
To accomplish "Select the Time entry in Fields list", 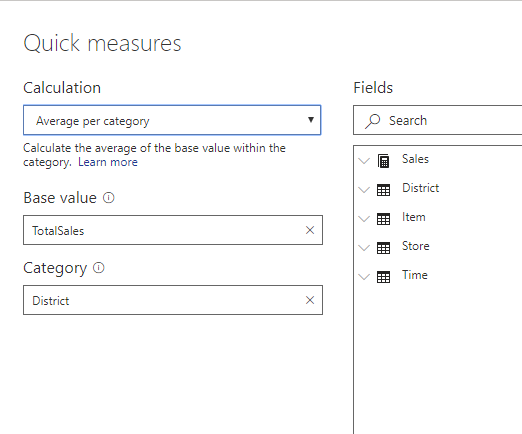I will 415,275.
